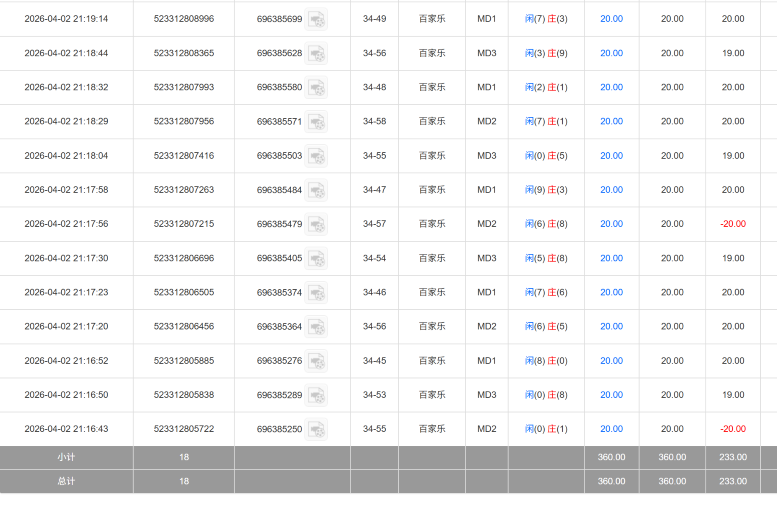Click the 总计 grand total row label

point(66,481)
